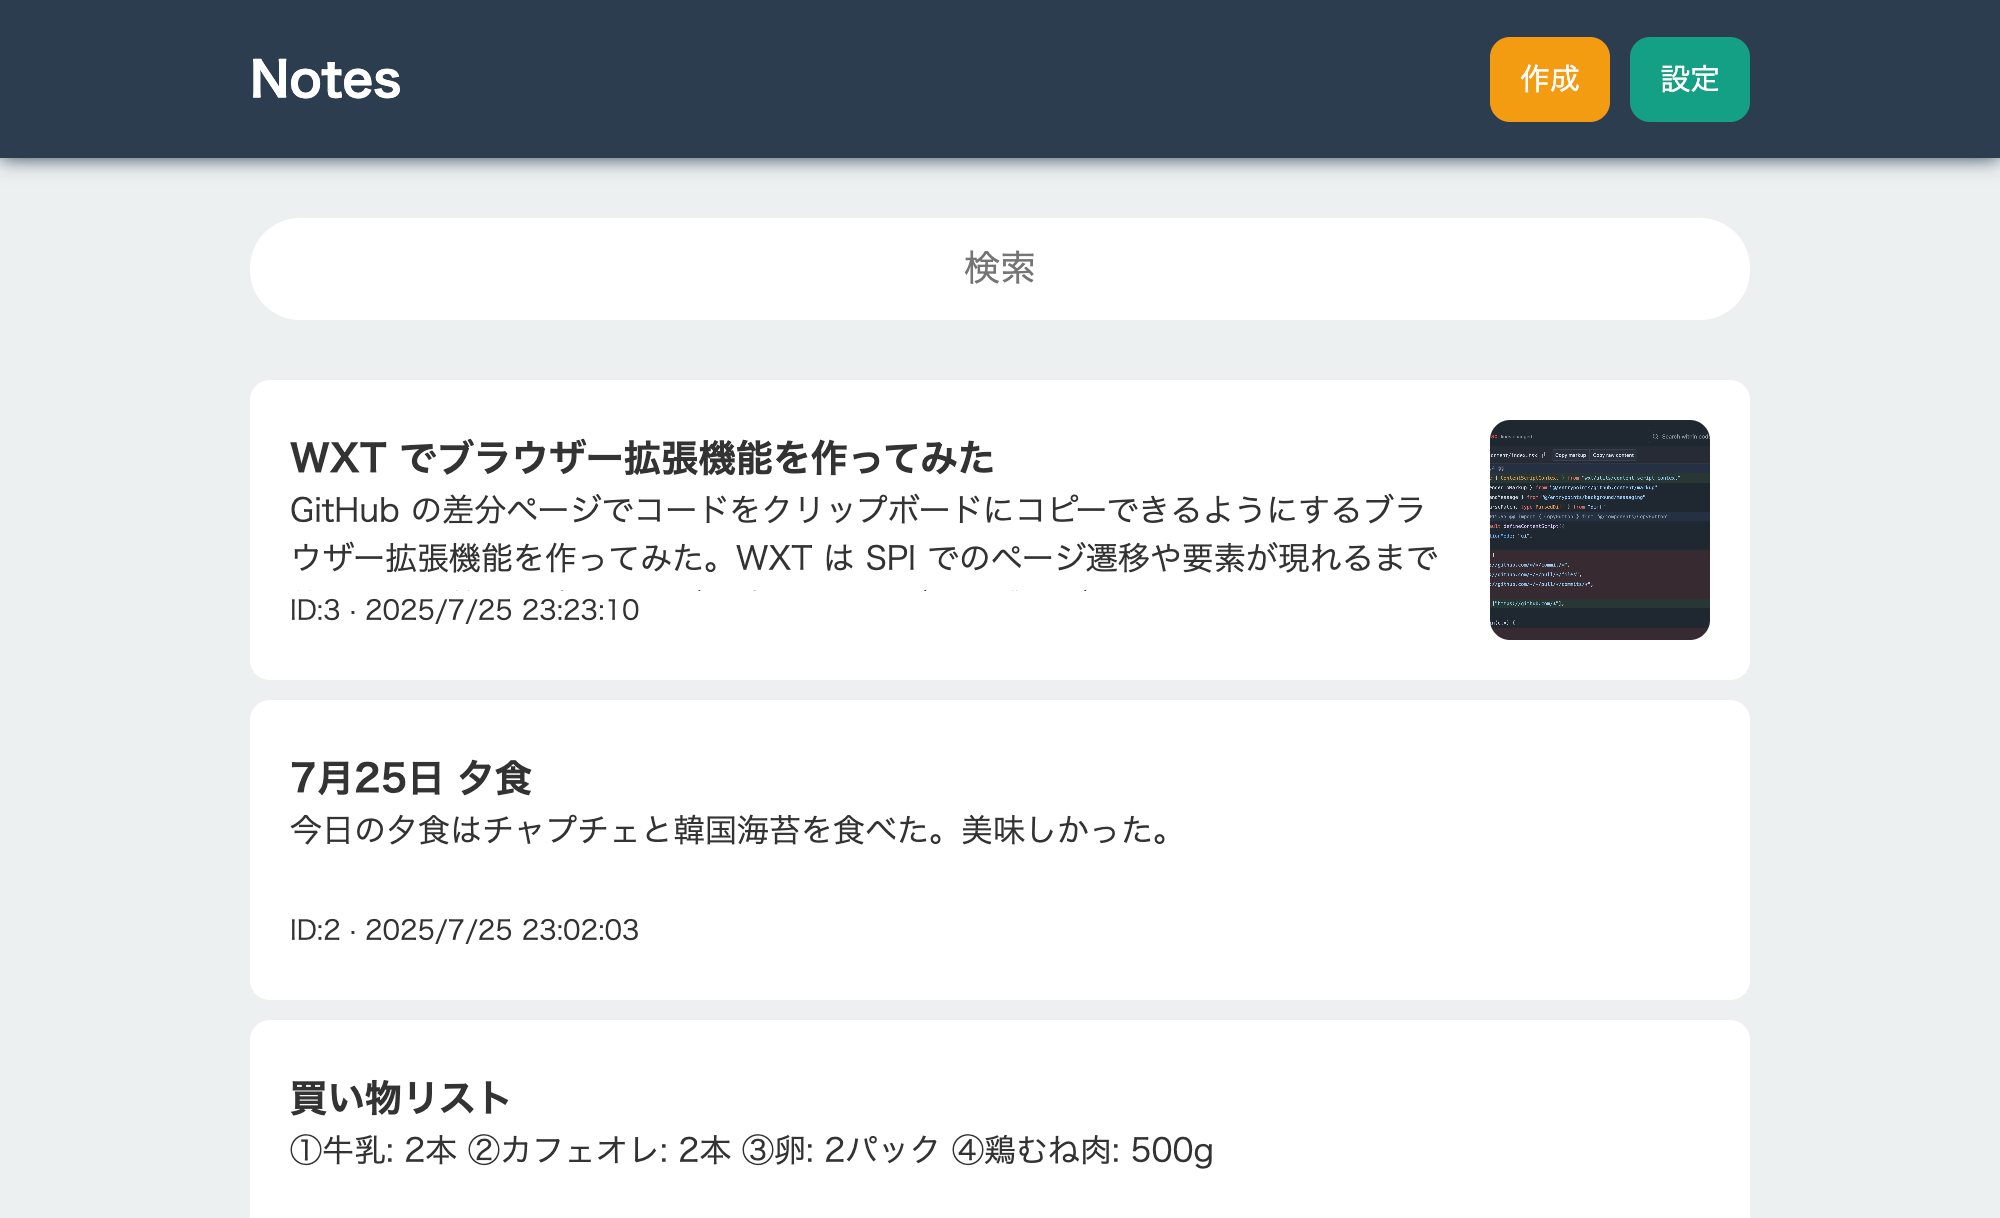2000x1218 pixels.
Task: Open the code screenshot thumbnail image
Action: [1599, 529]
